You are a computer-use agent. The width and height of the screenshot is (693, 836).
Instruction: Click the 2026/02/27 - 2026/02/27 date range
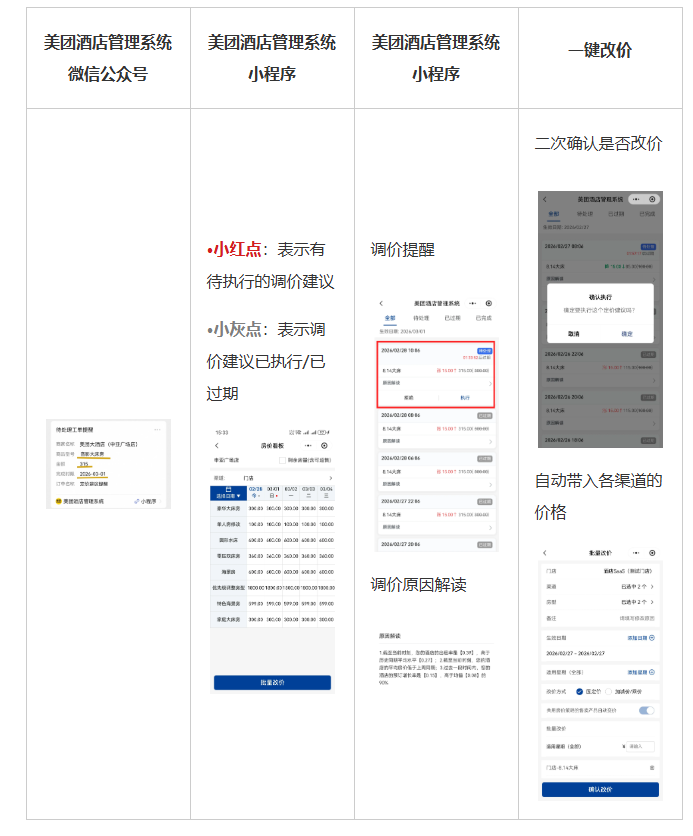576,653
